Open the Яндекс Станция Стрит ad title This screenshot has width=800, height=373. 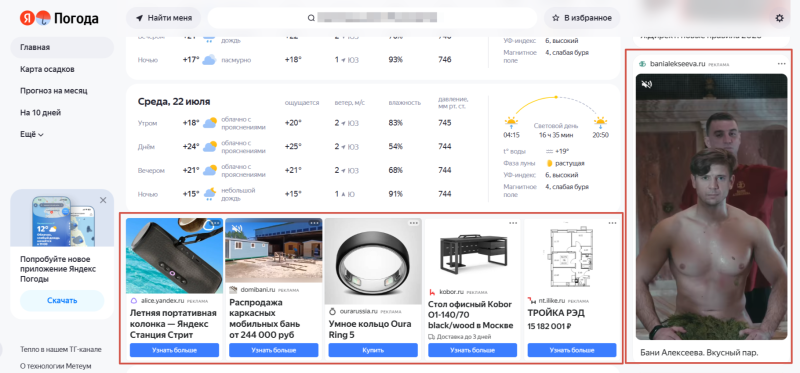pyautogui.click(x=173, y=324)
